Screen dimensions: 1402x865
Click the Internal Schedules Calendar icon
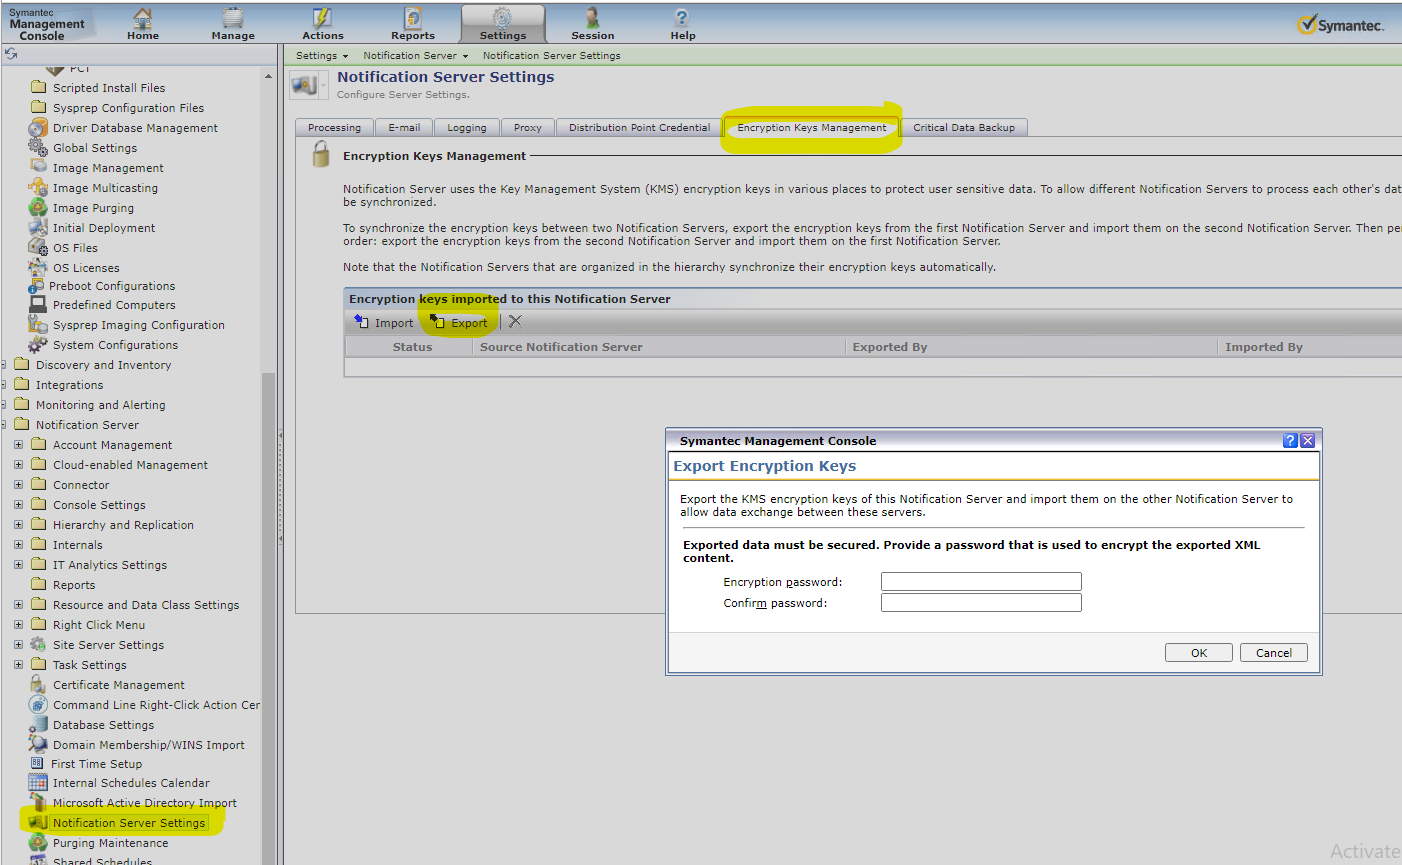click(38, 782)
